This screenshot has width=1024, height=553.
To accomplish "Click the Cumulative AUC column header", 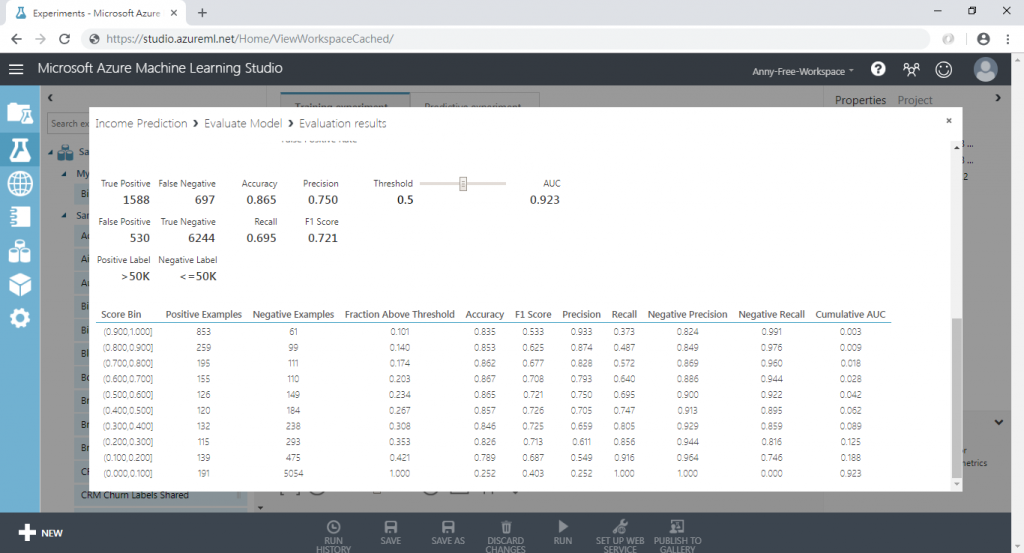I will (x=850, y=314).
